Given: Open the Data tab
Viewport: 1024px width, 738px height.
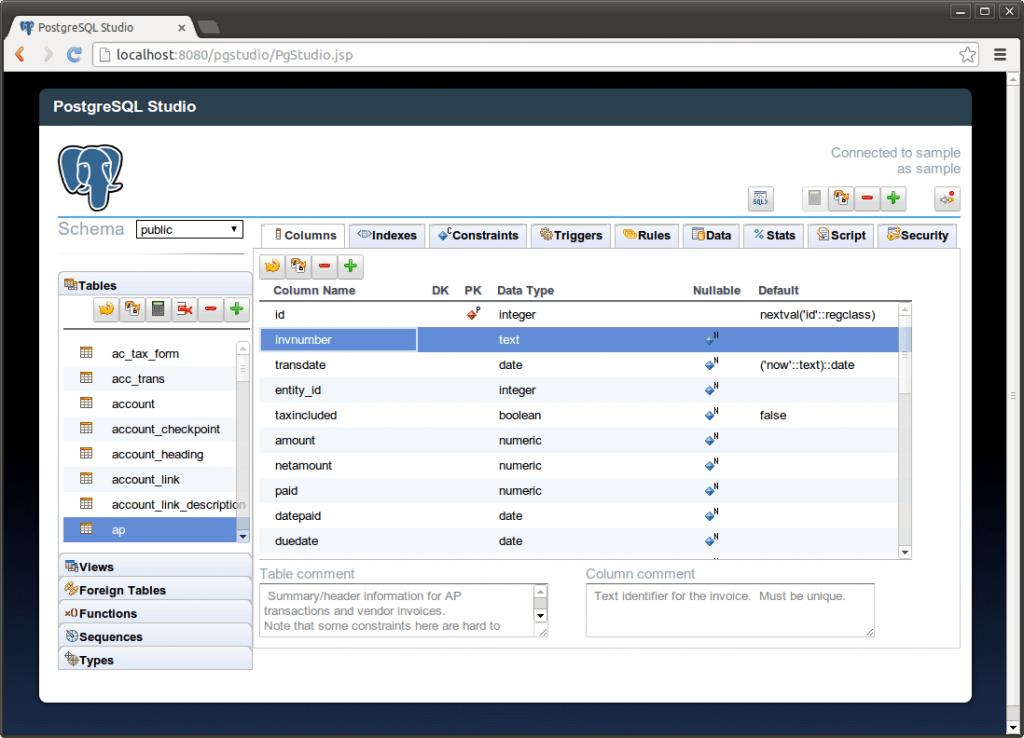Looking at the screenshot, I should coord(711,235).
